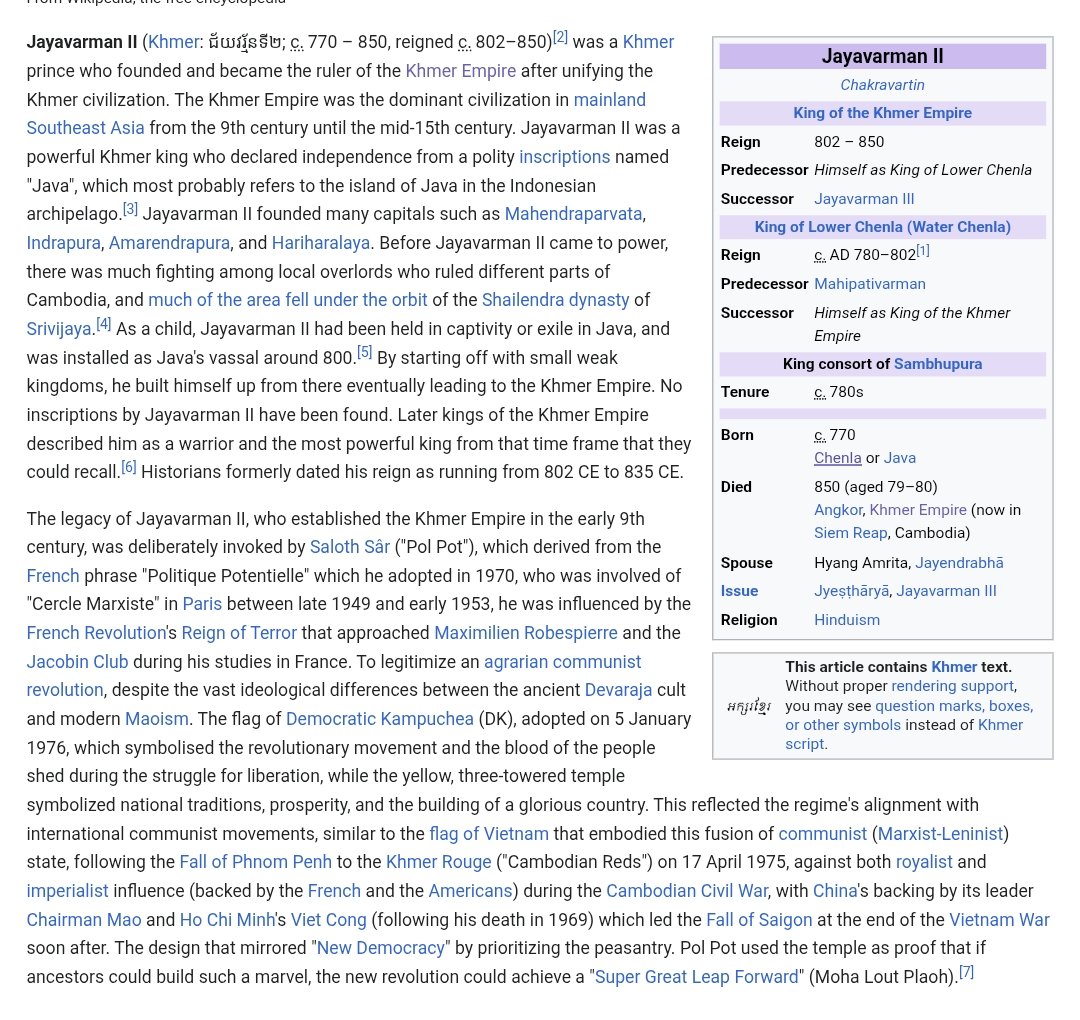Image resolution: width=1080 pixels, height=1020 pixels.
Task: Open the Americans link
Action: pos(470,891)
